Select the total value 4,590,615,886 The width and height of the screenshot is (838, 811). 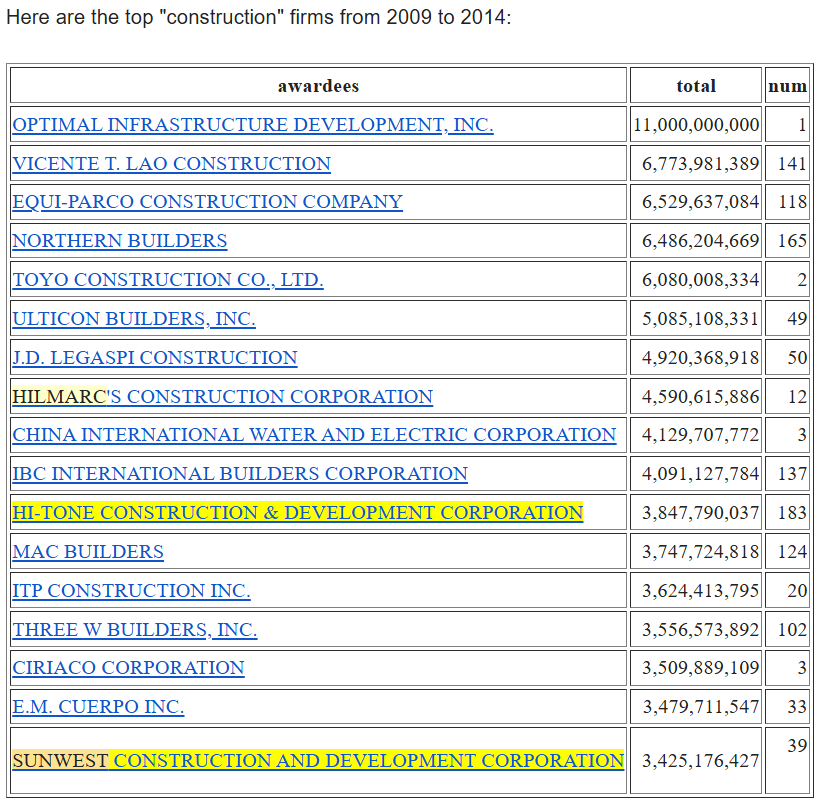pos(700,397)
